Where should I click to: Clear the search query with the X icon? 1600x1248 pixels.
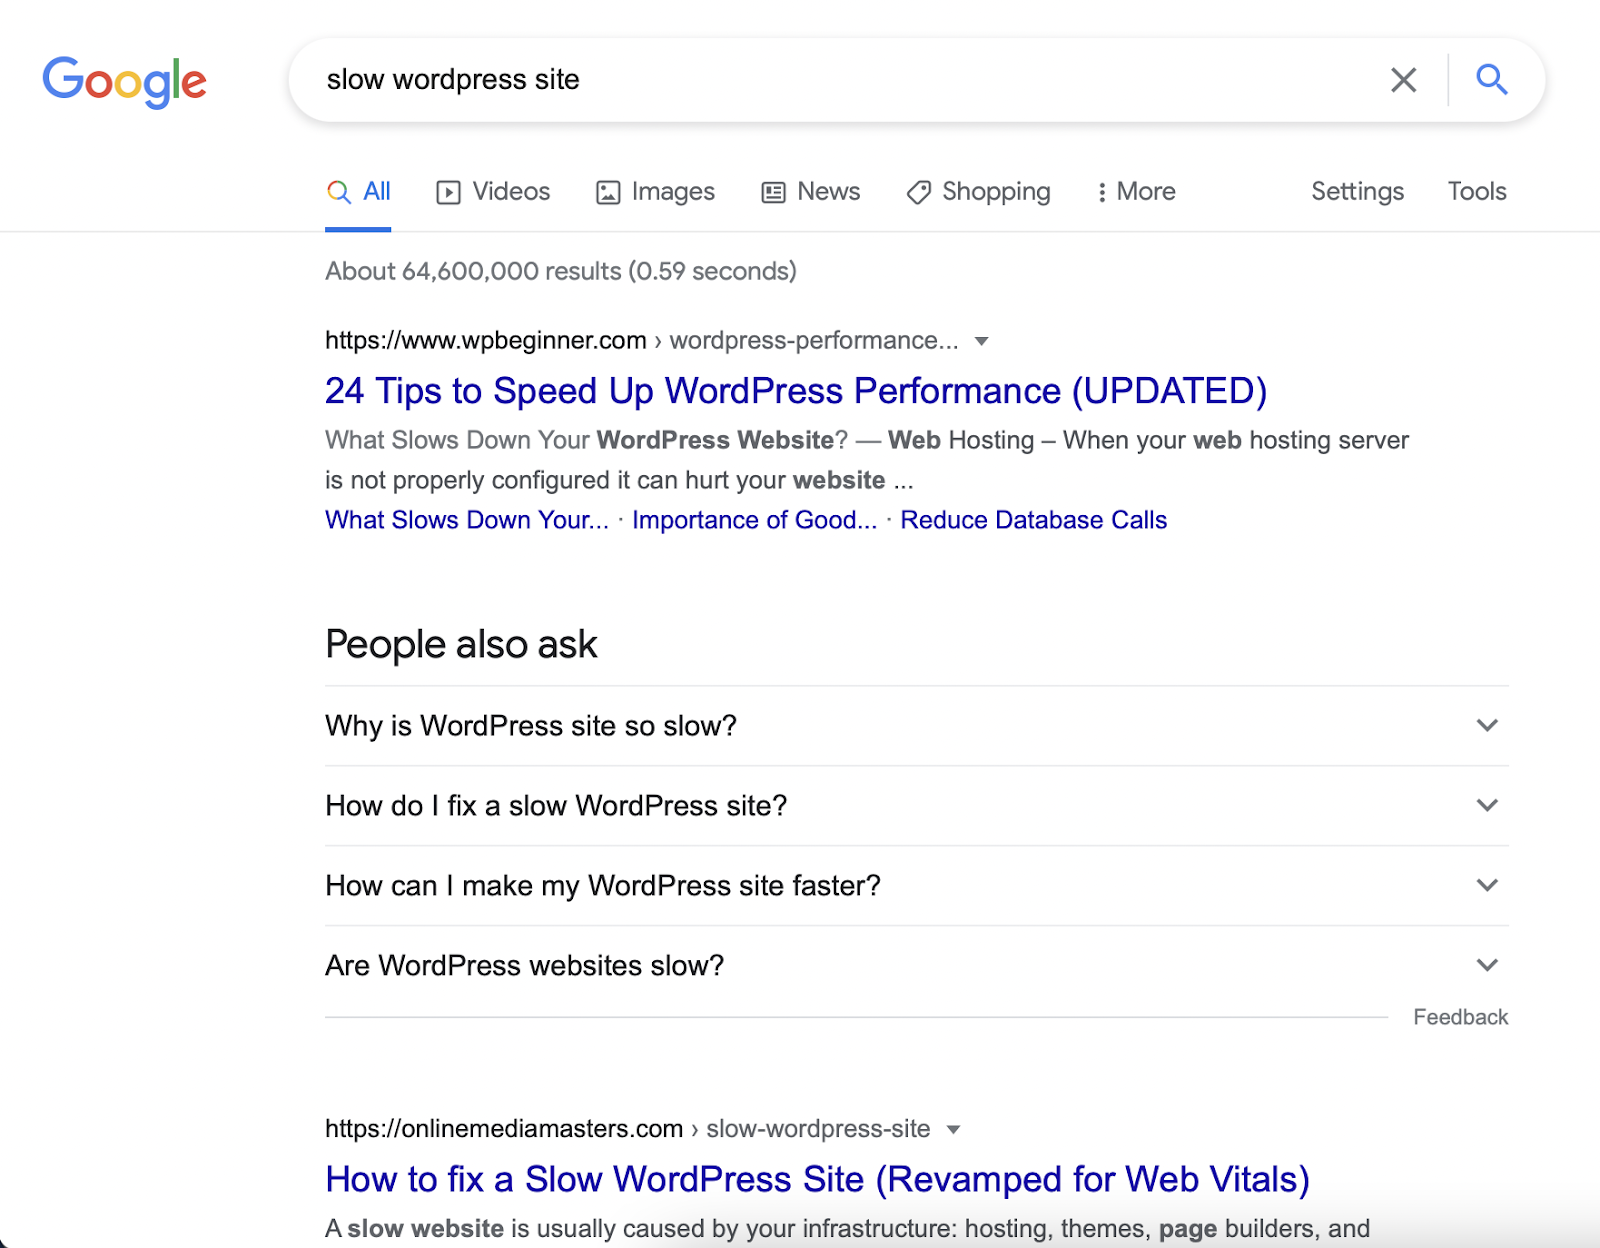[x=1404, y=80]
